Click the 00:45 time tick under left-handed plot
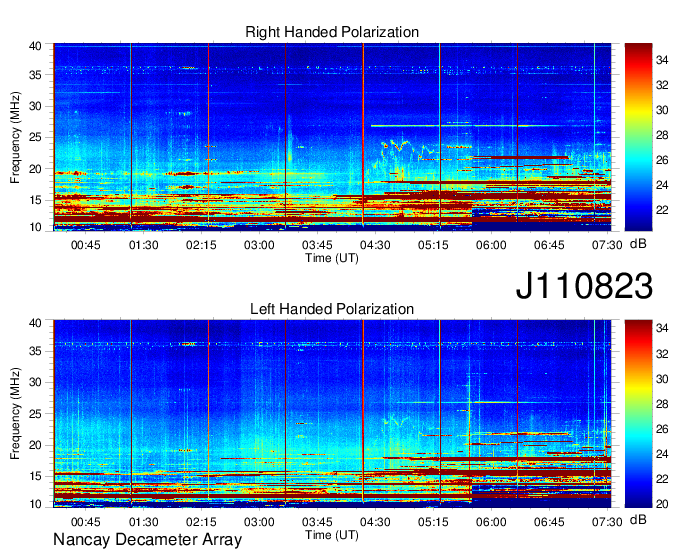Image resolution: width=680 pixels, height=552 pixels. click(85, 522)
